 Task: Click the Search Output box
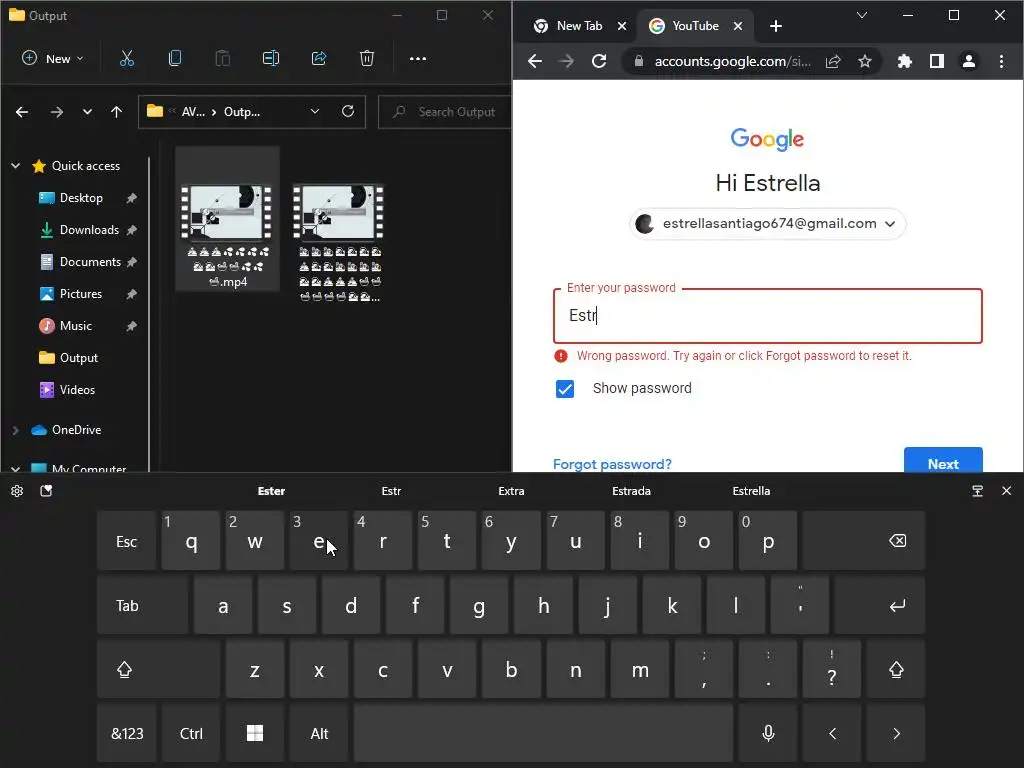(x=445, y=112)
